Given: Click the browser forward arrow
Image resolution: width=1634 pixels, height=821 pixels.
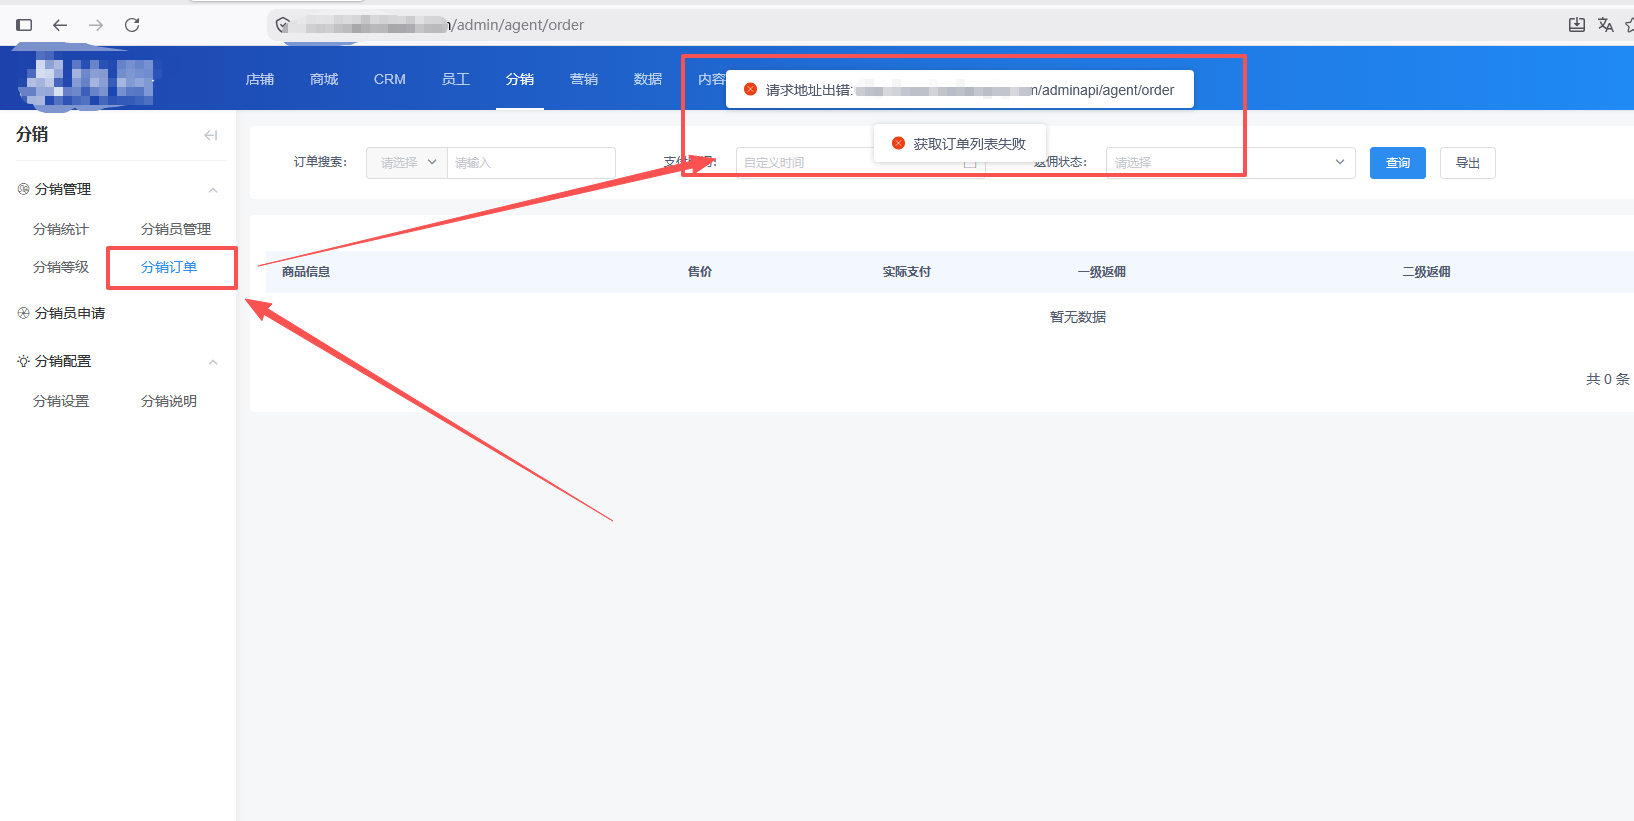Looking at the screenshot, I should coord(96,25).
